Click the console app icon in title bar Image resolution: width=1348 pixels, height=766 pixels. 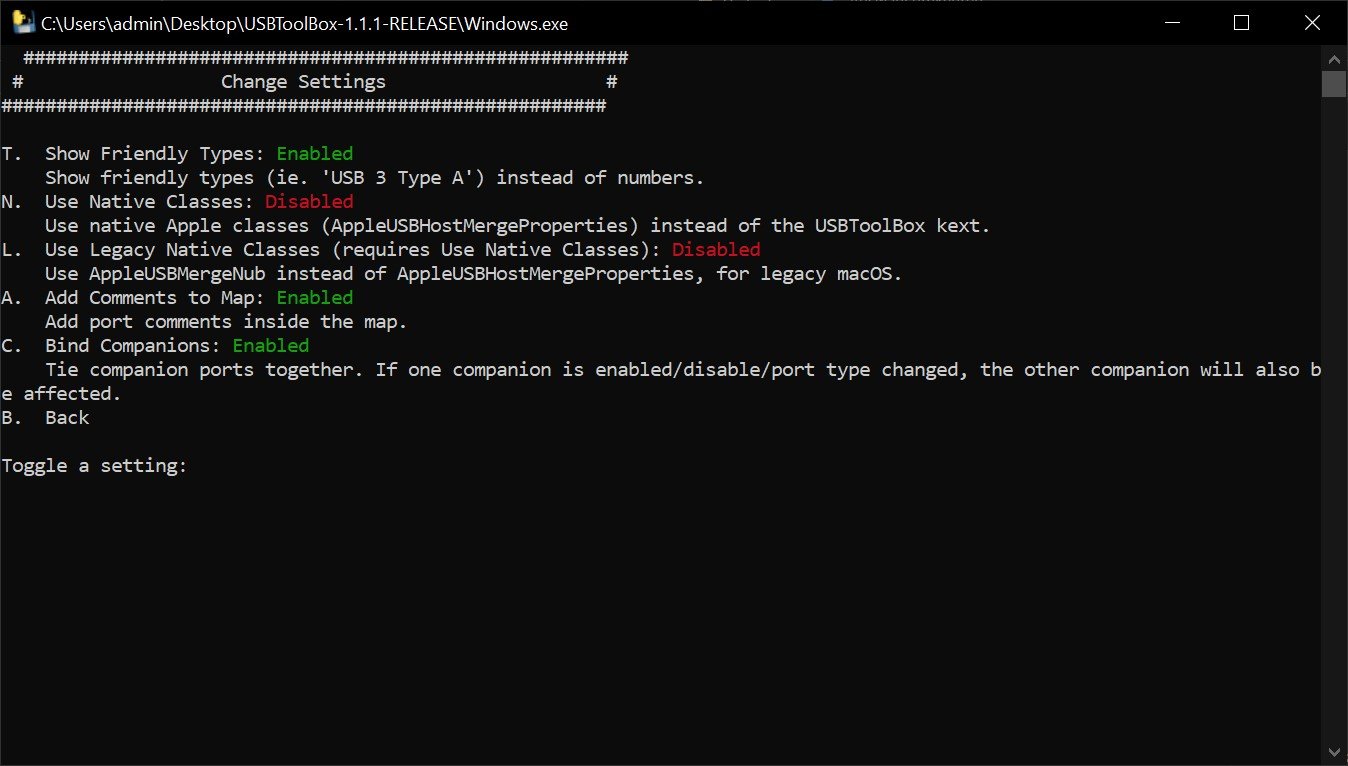pos(20,23)
